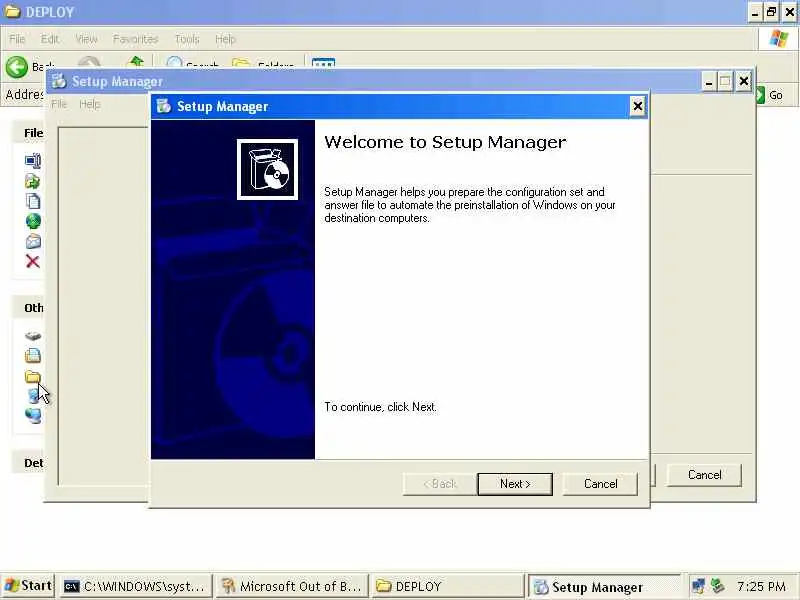Viewport: 800px width, 600px height.
Task: Click the My Network Places icon in sidebar
Action: (x=33, y=415)
